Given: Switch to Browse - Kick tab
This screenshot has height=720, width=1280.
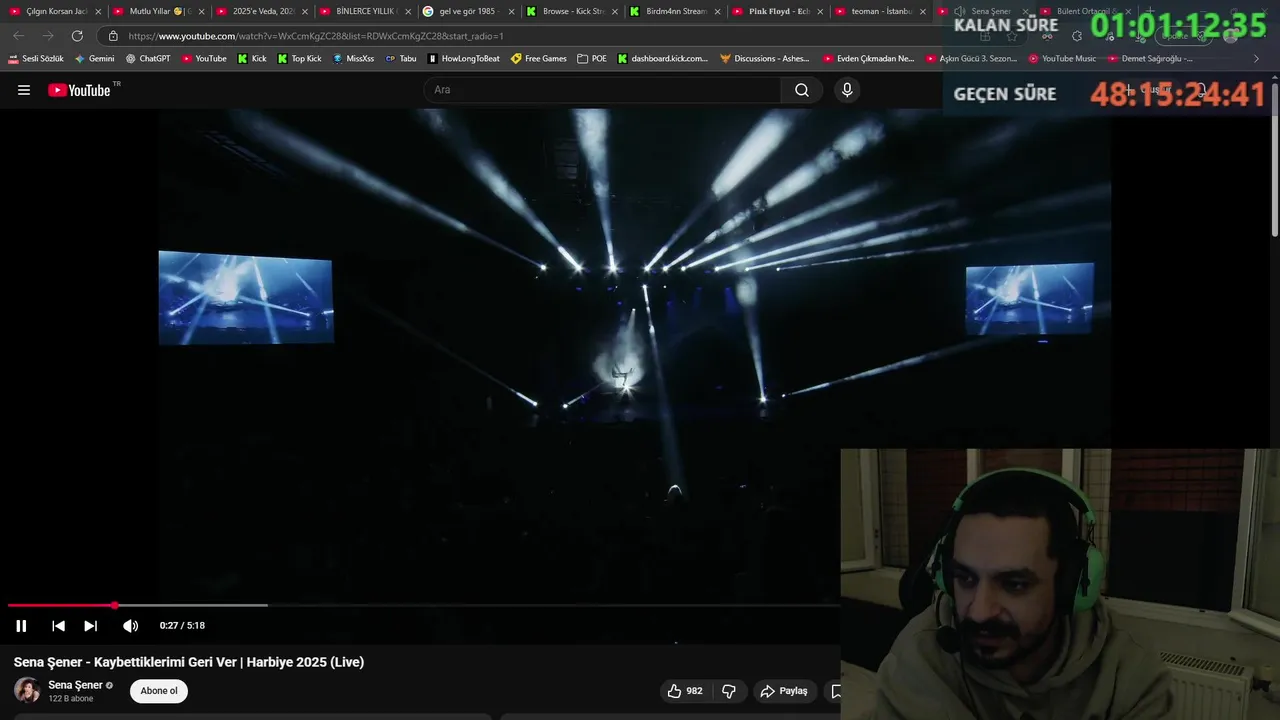Looking at the screenshot, I should click(x=572, y=11).
